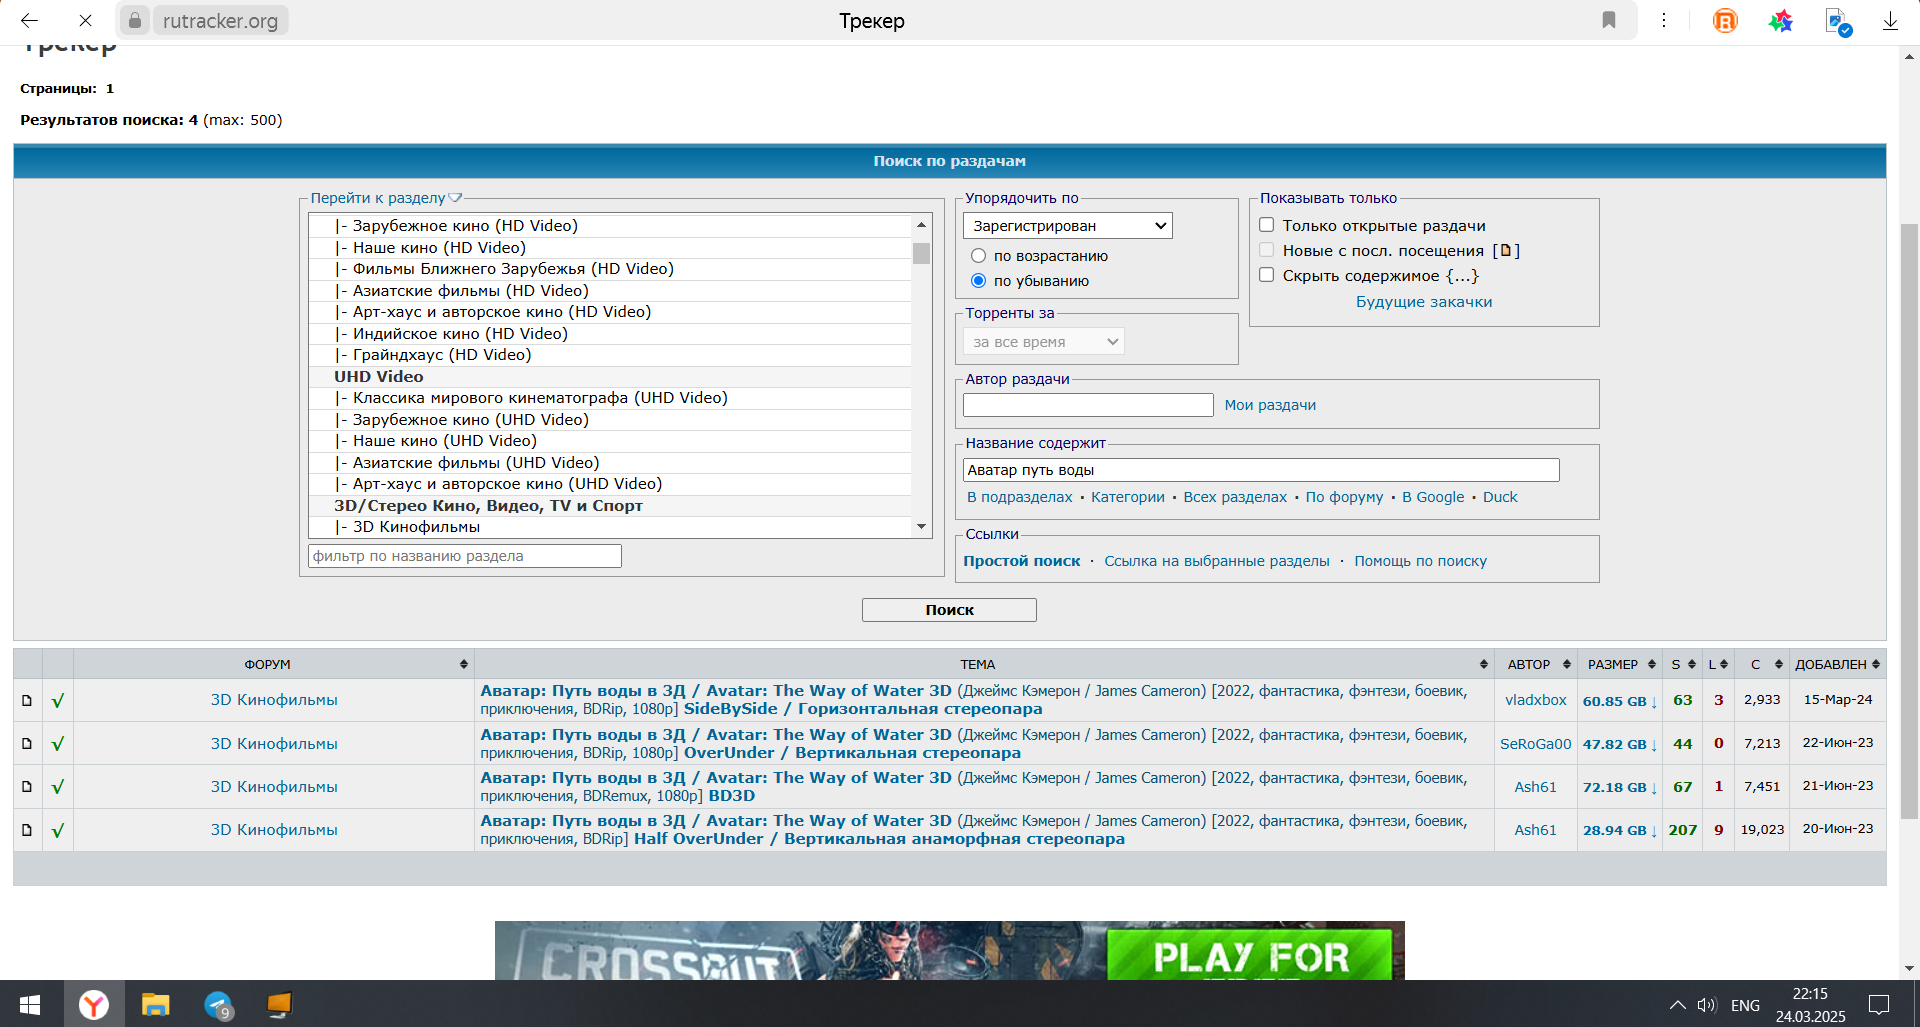
Task: Click the Поиск button
Action: (949, 610)
